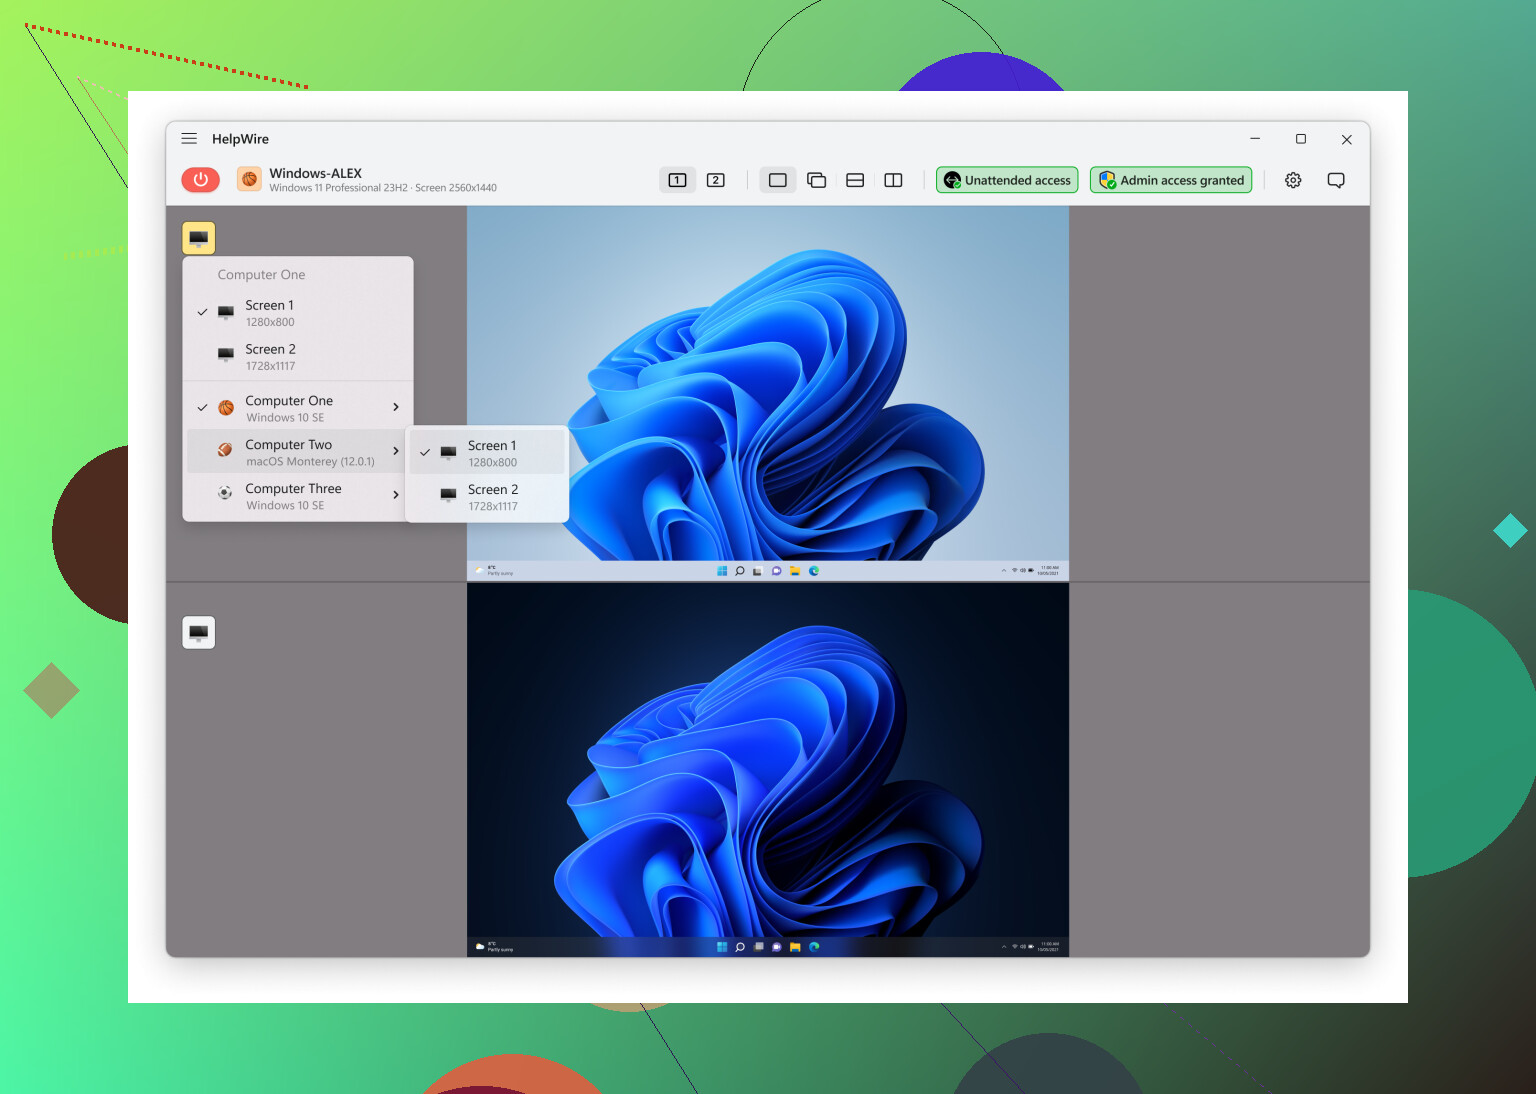The image size is (1536, 1094).
Task: Choose Computer One Windows 10 SE entry
Action: 298,408
